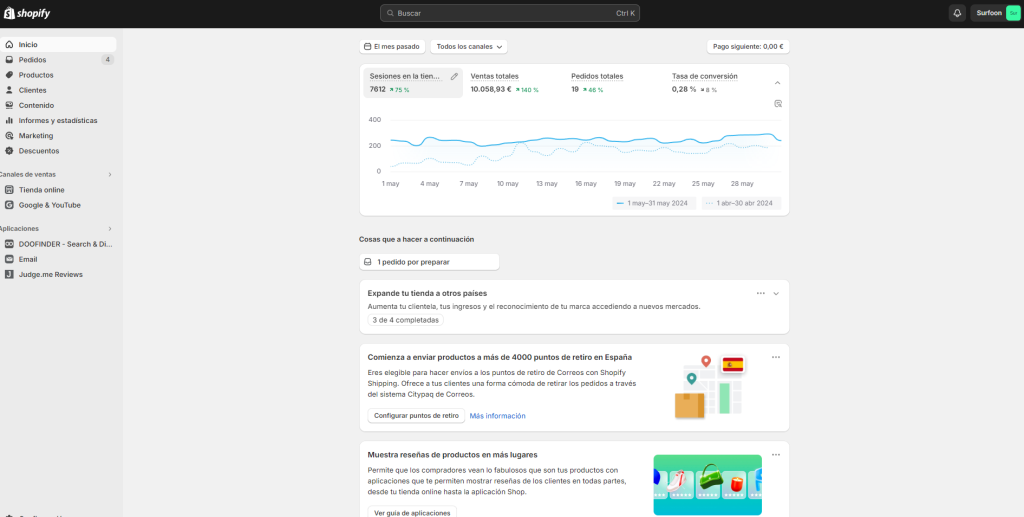Click the pencil edit icon on Sesiones card
The image size is (1024, 517).
[x=454, y=76]
